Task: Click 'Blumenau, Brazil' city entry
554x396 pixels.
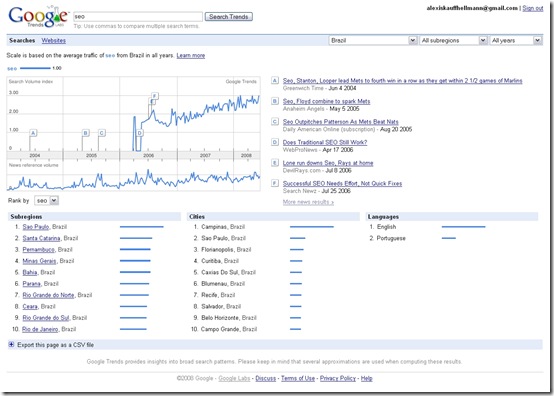Action: pyautogui.click(x=223, y=284)
